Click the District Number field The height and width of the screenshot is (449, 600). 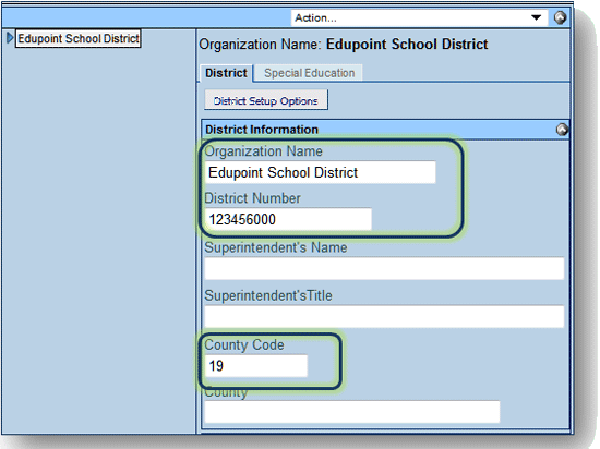coord(288,219)
